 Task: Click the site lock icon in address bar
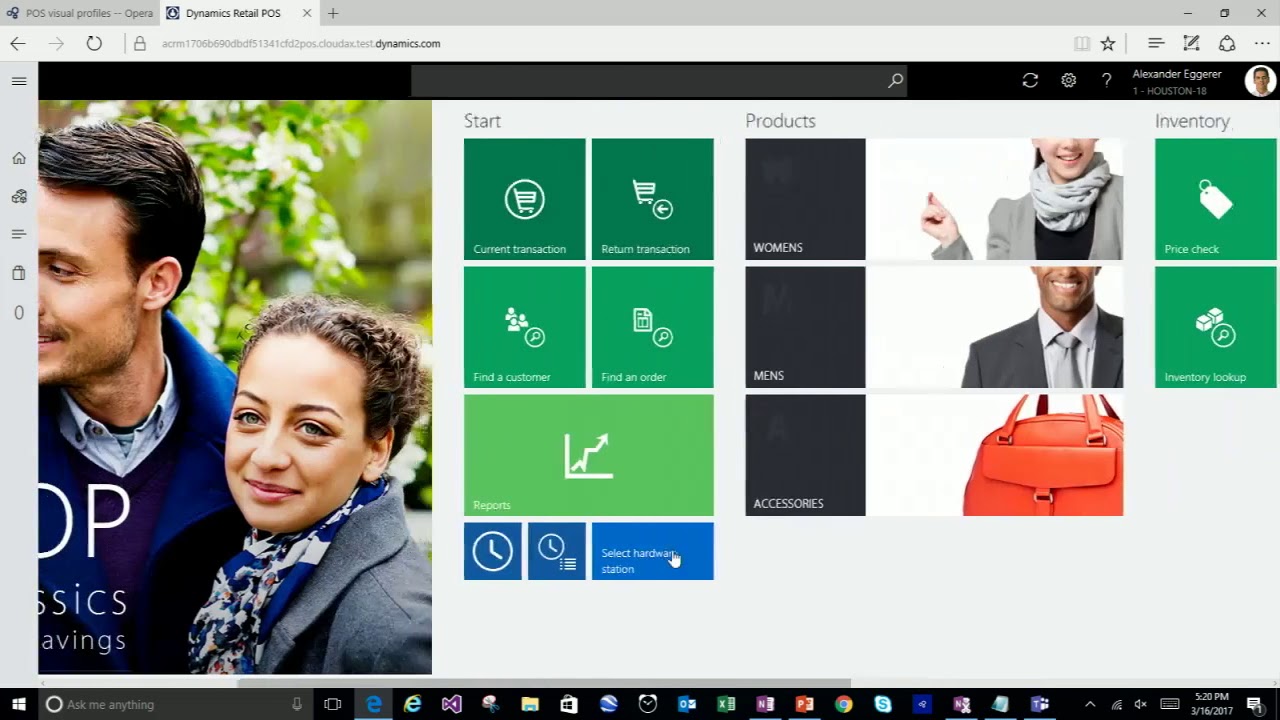coord(140,44)
